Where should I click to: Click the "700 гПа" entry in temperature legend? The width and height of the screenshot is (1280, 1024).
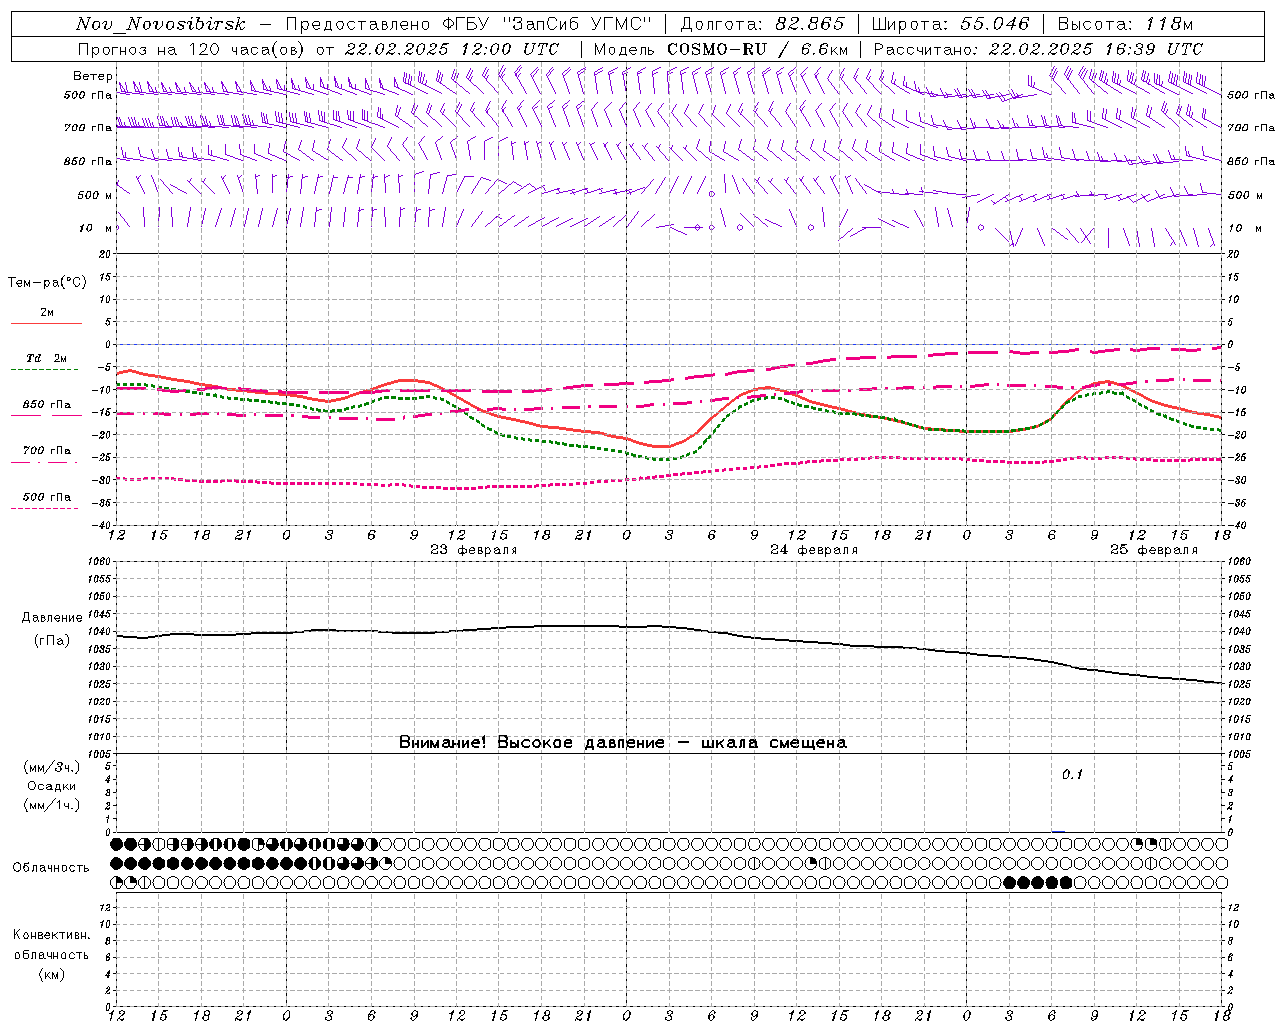click(x=47, y=450)
